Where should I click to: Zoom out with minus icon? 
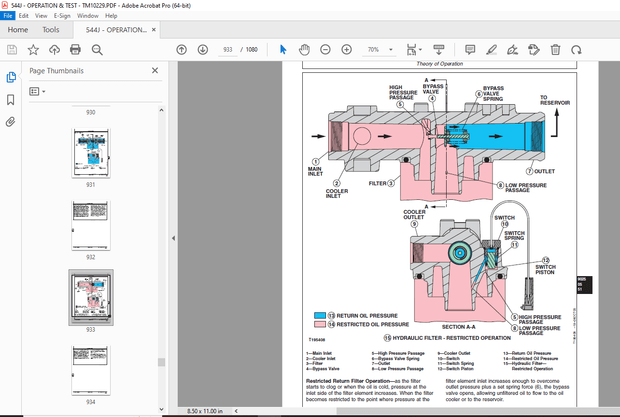325,49
